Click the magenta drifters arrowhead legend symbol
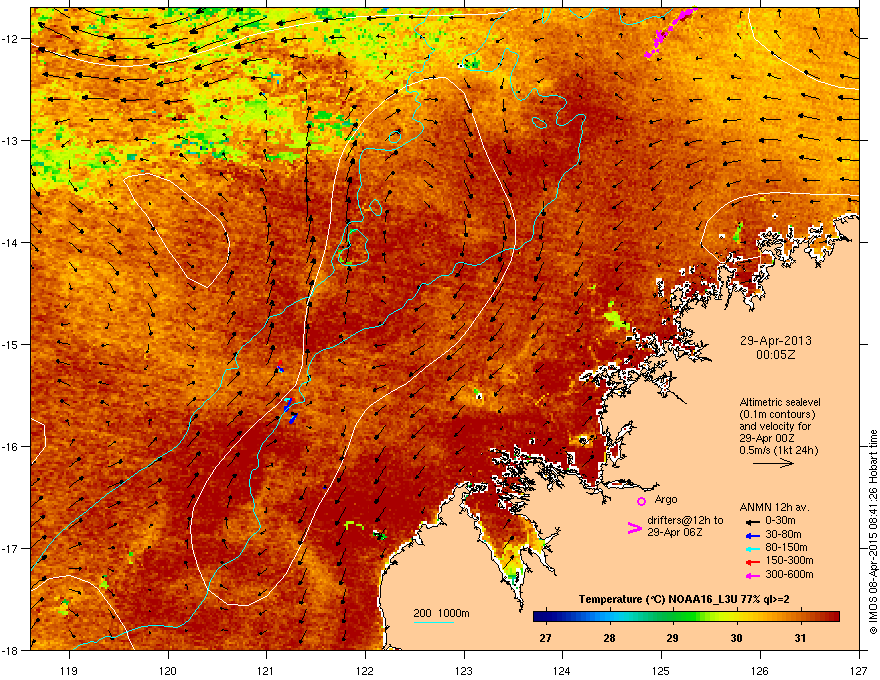 [x=634, y=527]
